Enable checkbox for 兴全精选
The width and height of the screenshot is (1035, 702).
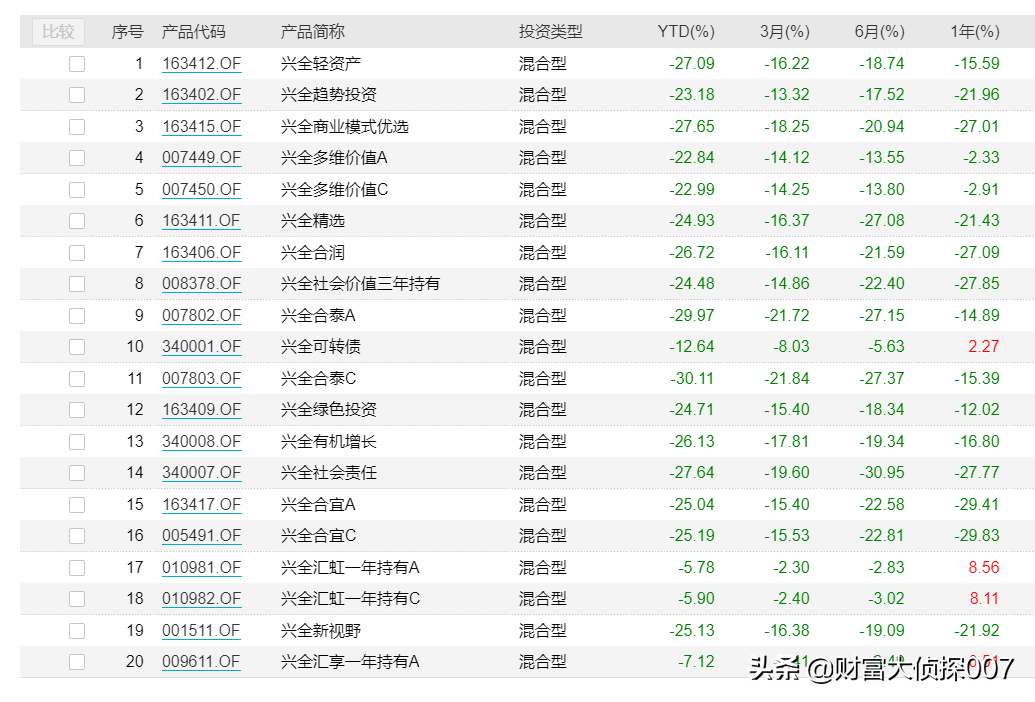77,221
